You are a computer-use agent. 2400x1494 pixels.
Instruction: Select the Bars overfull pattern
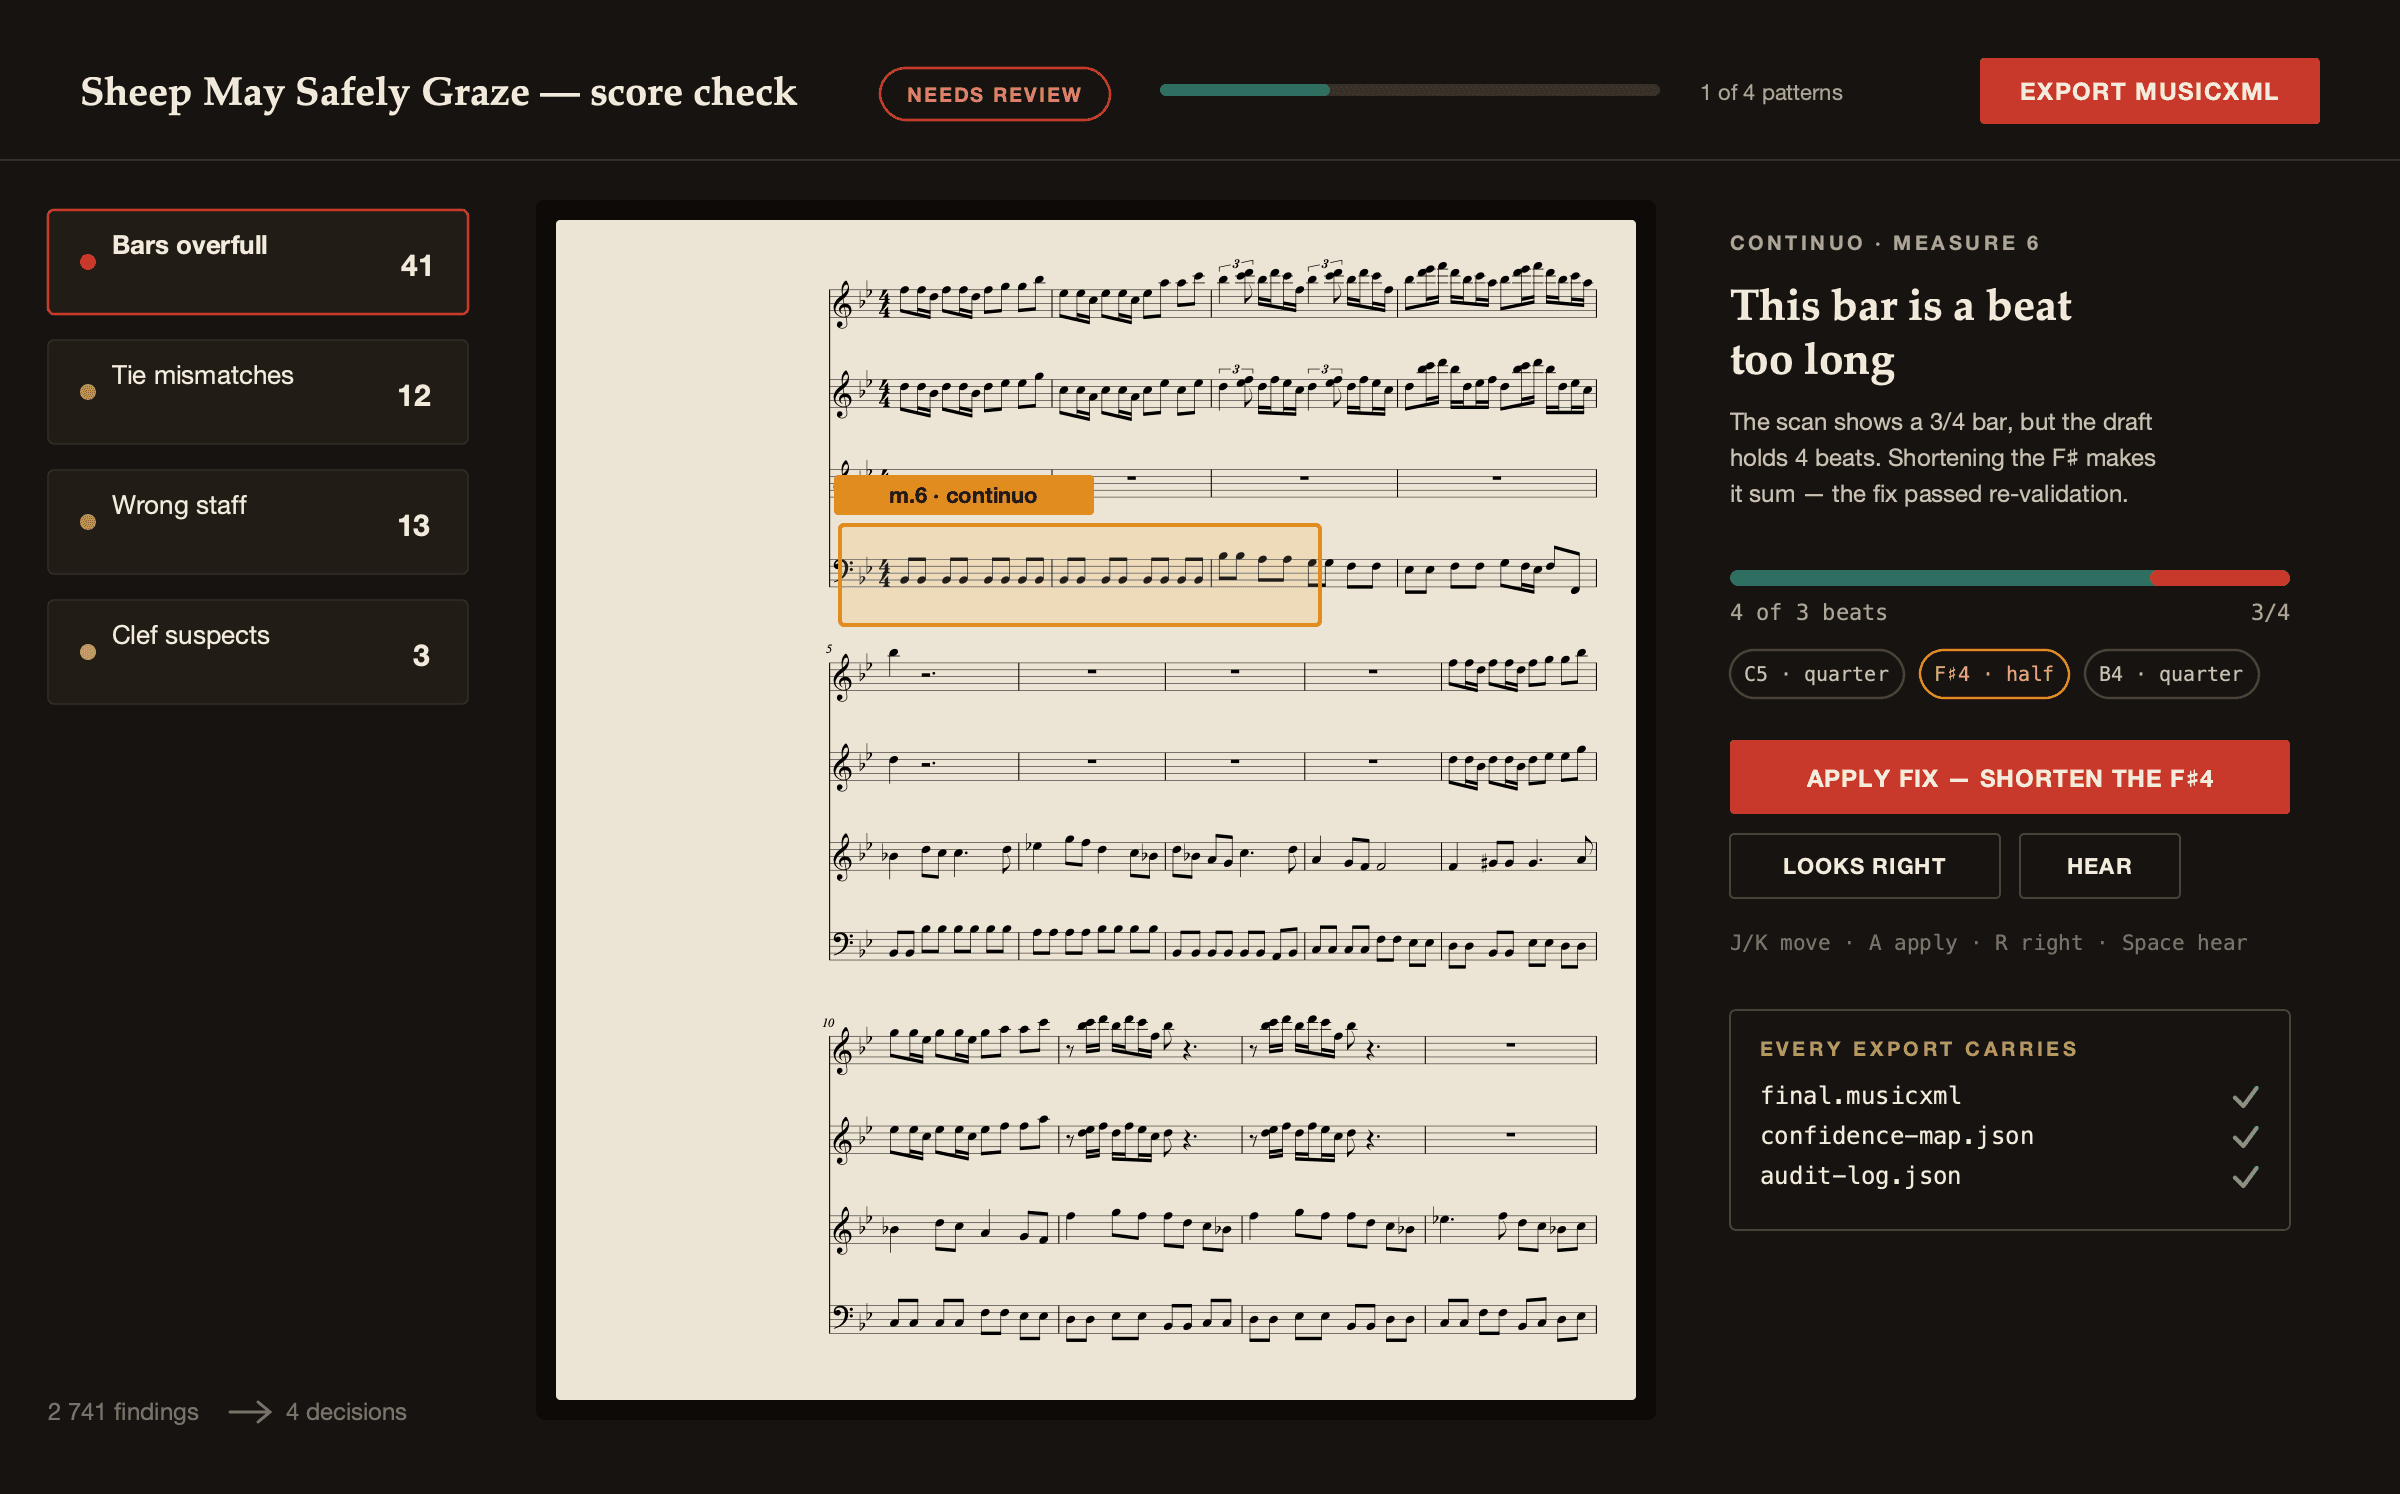[x=258, y=262]
